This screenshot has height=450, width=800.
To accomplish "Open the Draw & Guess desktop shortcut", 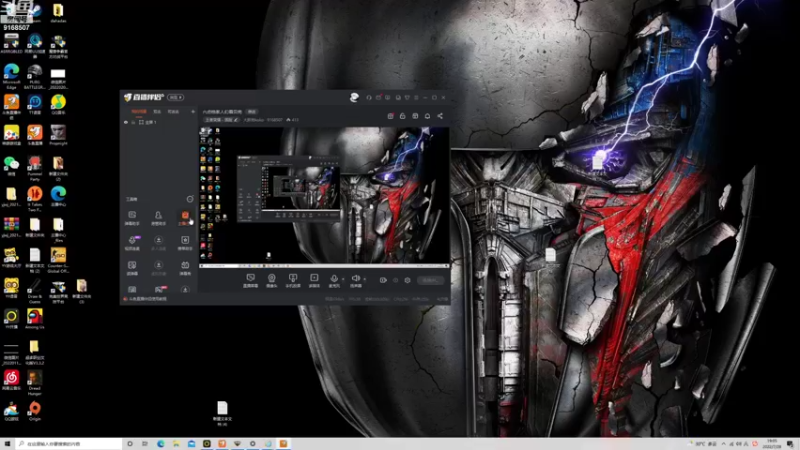I will pos(35,291).
